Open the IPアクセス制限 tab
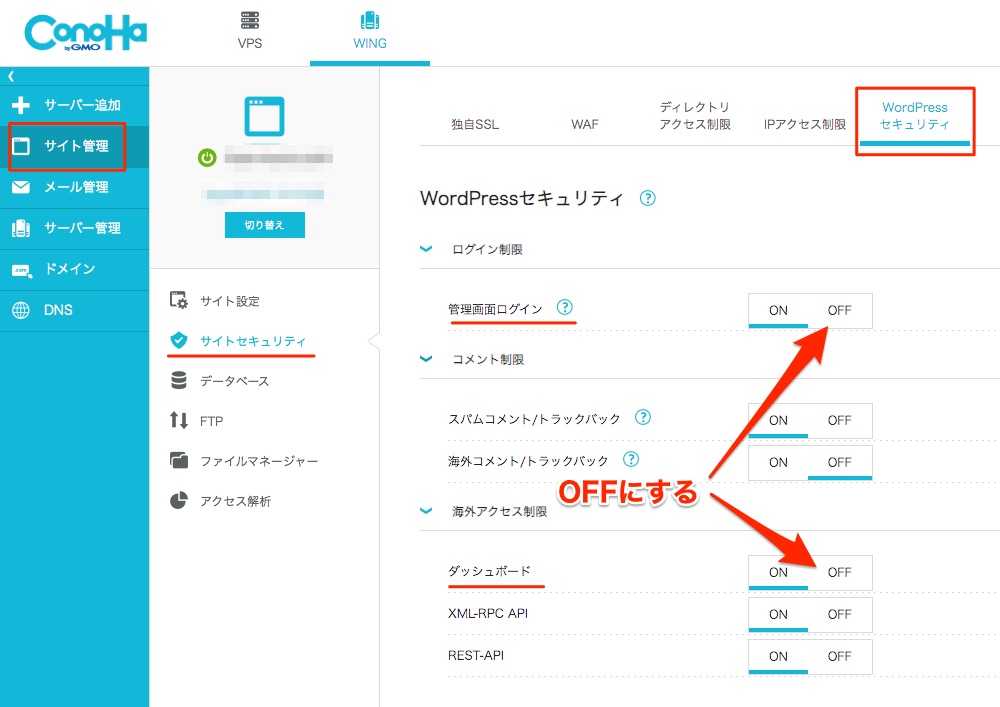Image resolution: width=1000 pixels, height=707 pixels. 805,124
